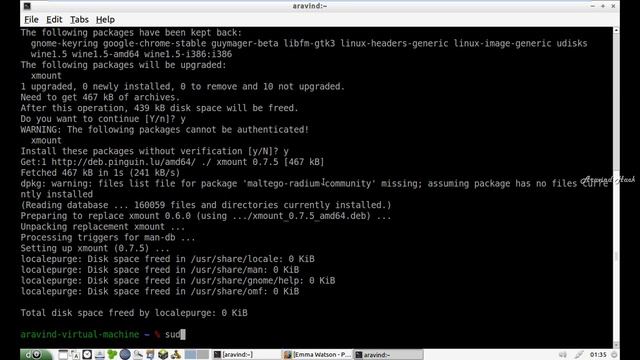Screen dimensions: 640x360
Task: Click the 'gnome-keyring google-chrome-stable' package line
Action: (x=309, y=43)
